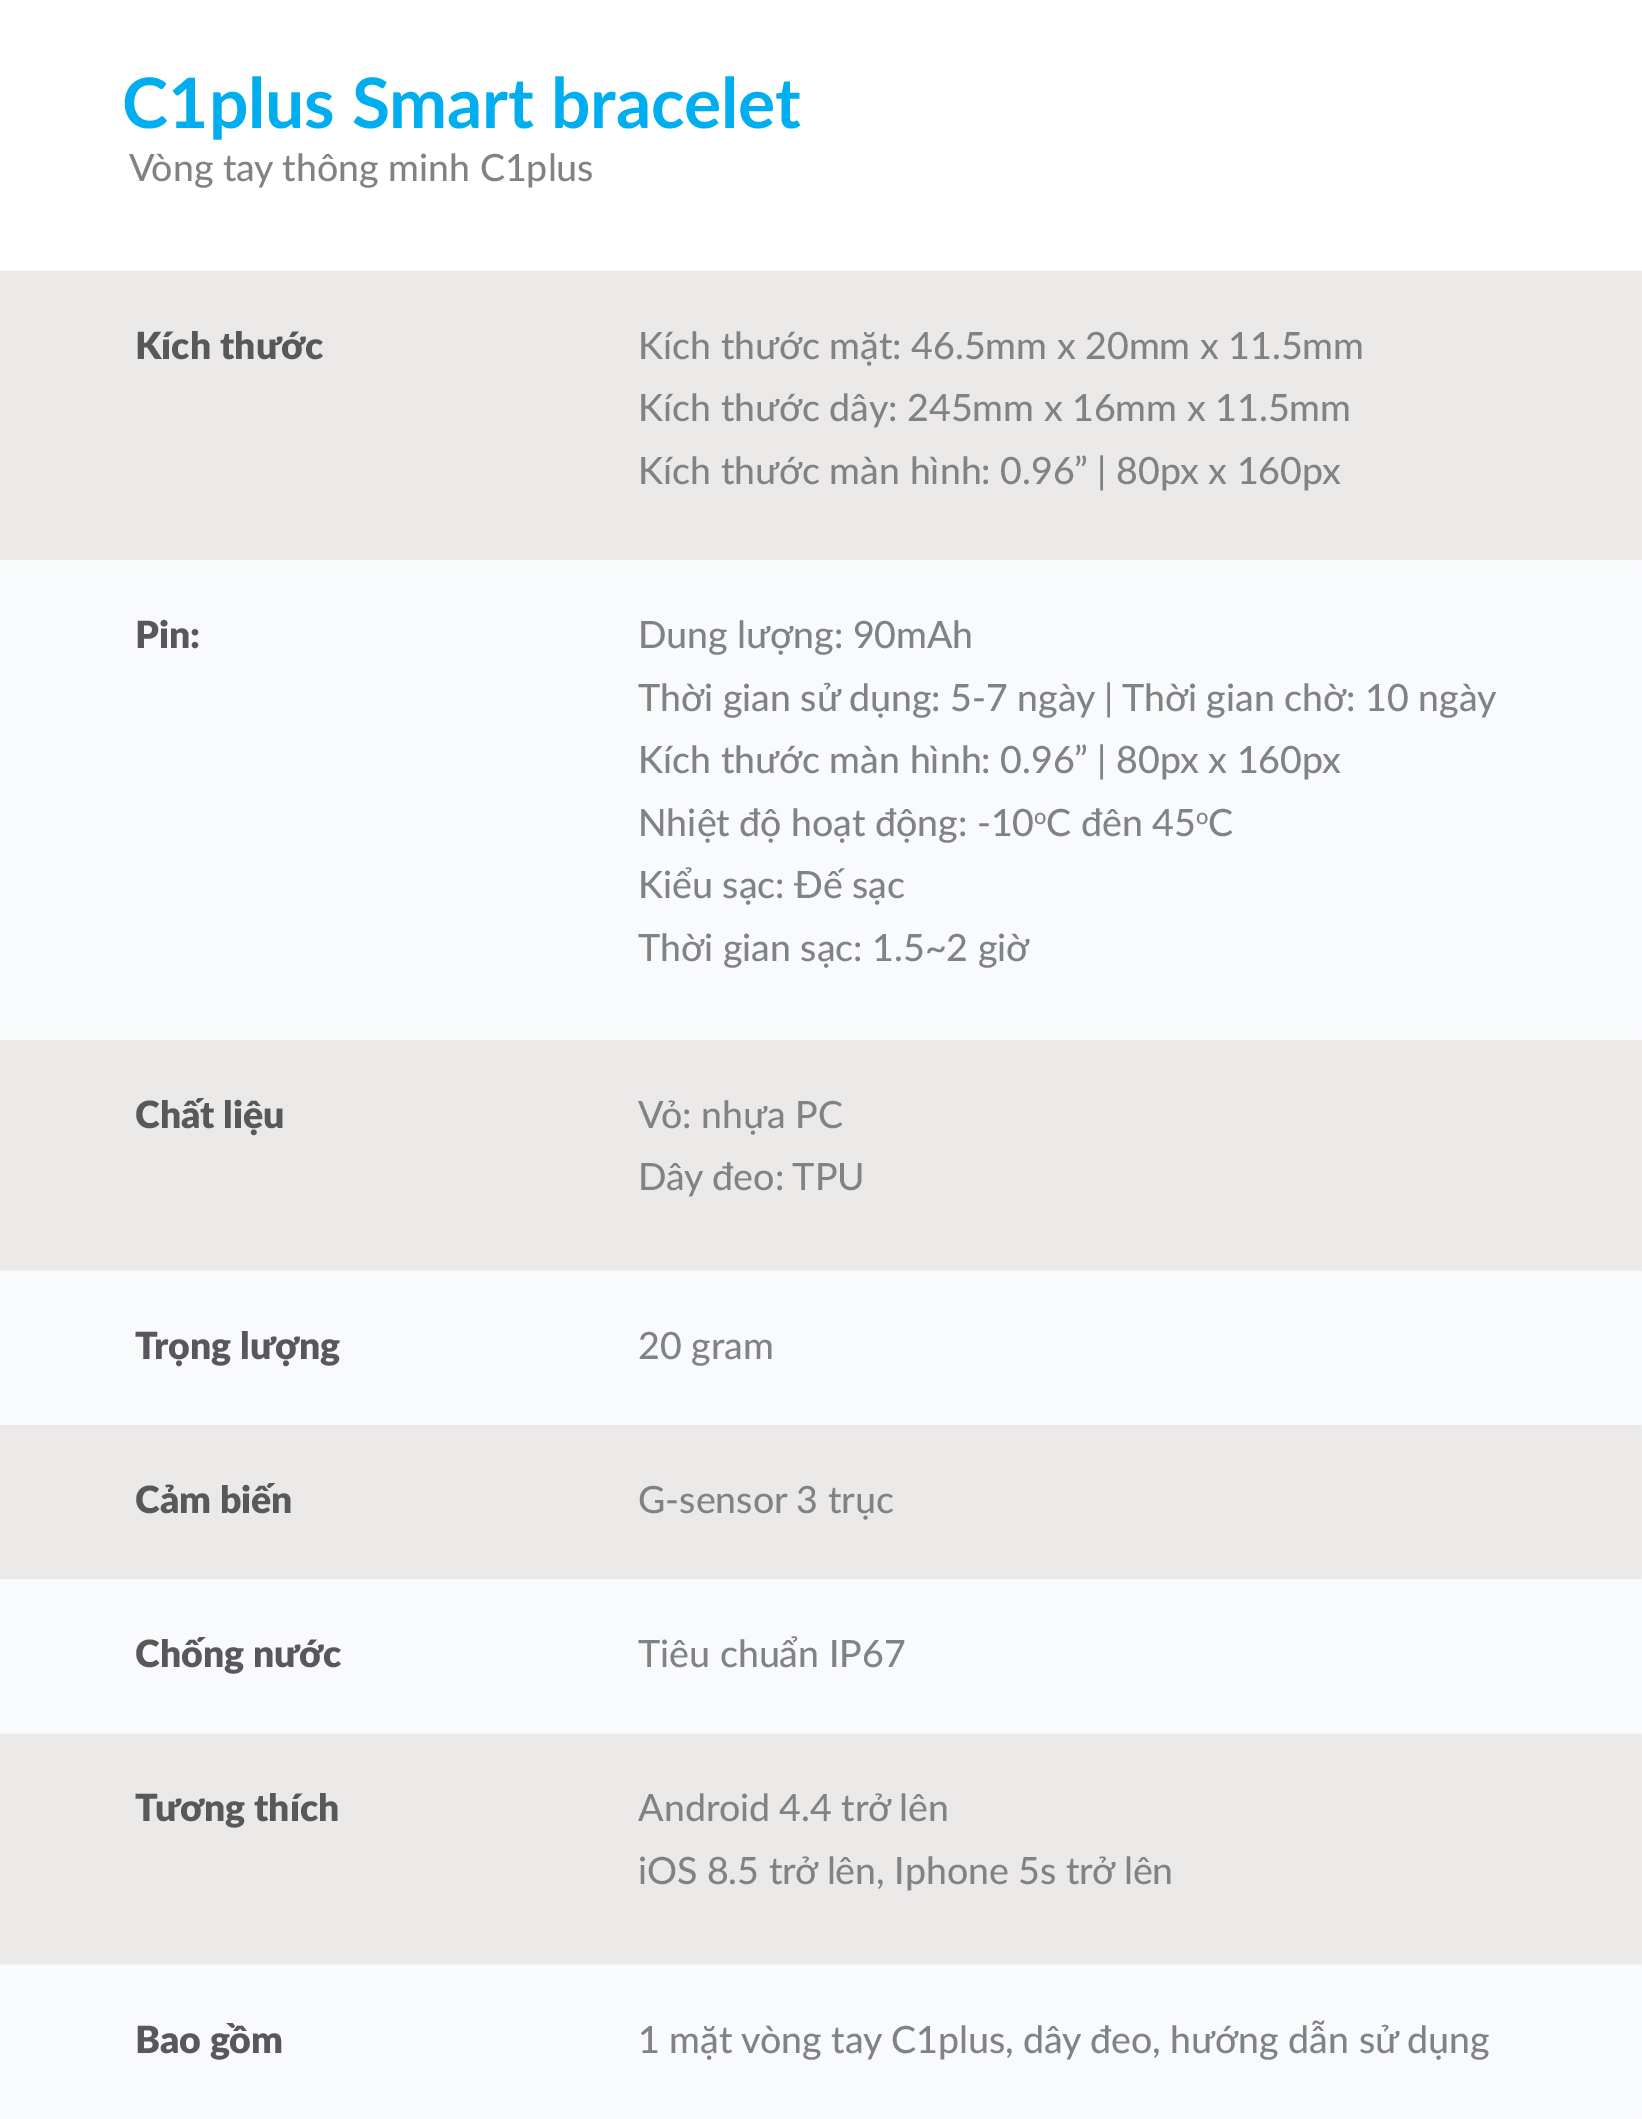The image size is (1642, 2119).
Task: Click the Android 4.4 trở lên line
Action: [793, 1809]
